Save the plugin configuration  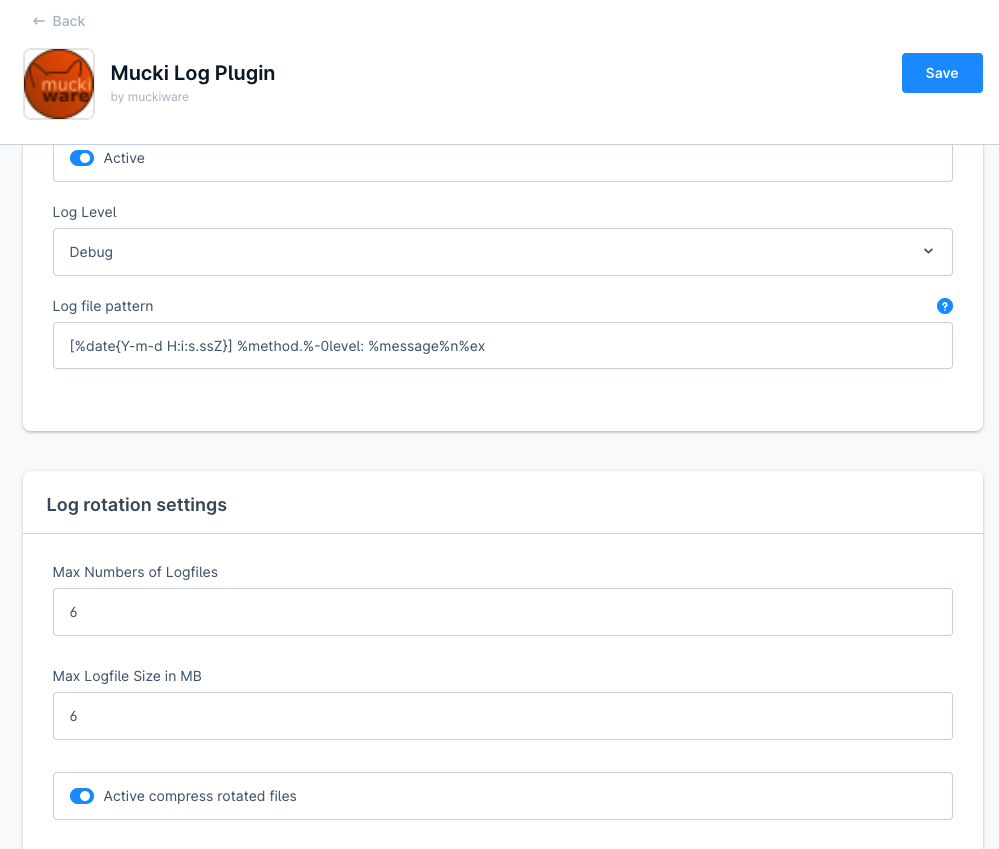click(941, 73)
